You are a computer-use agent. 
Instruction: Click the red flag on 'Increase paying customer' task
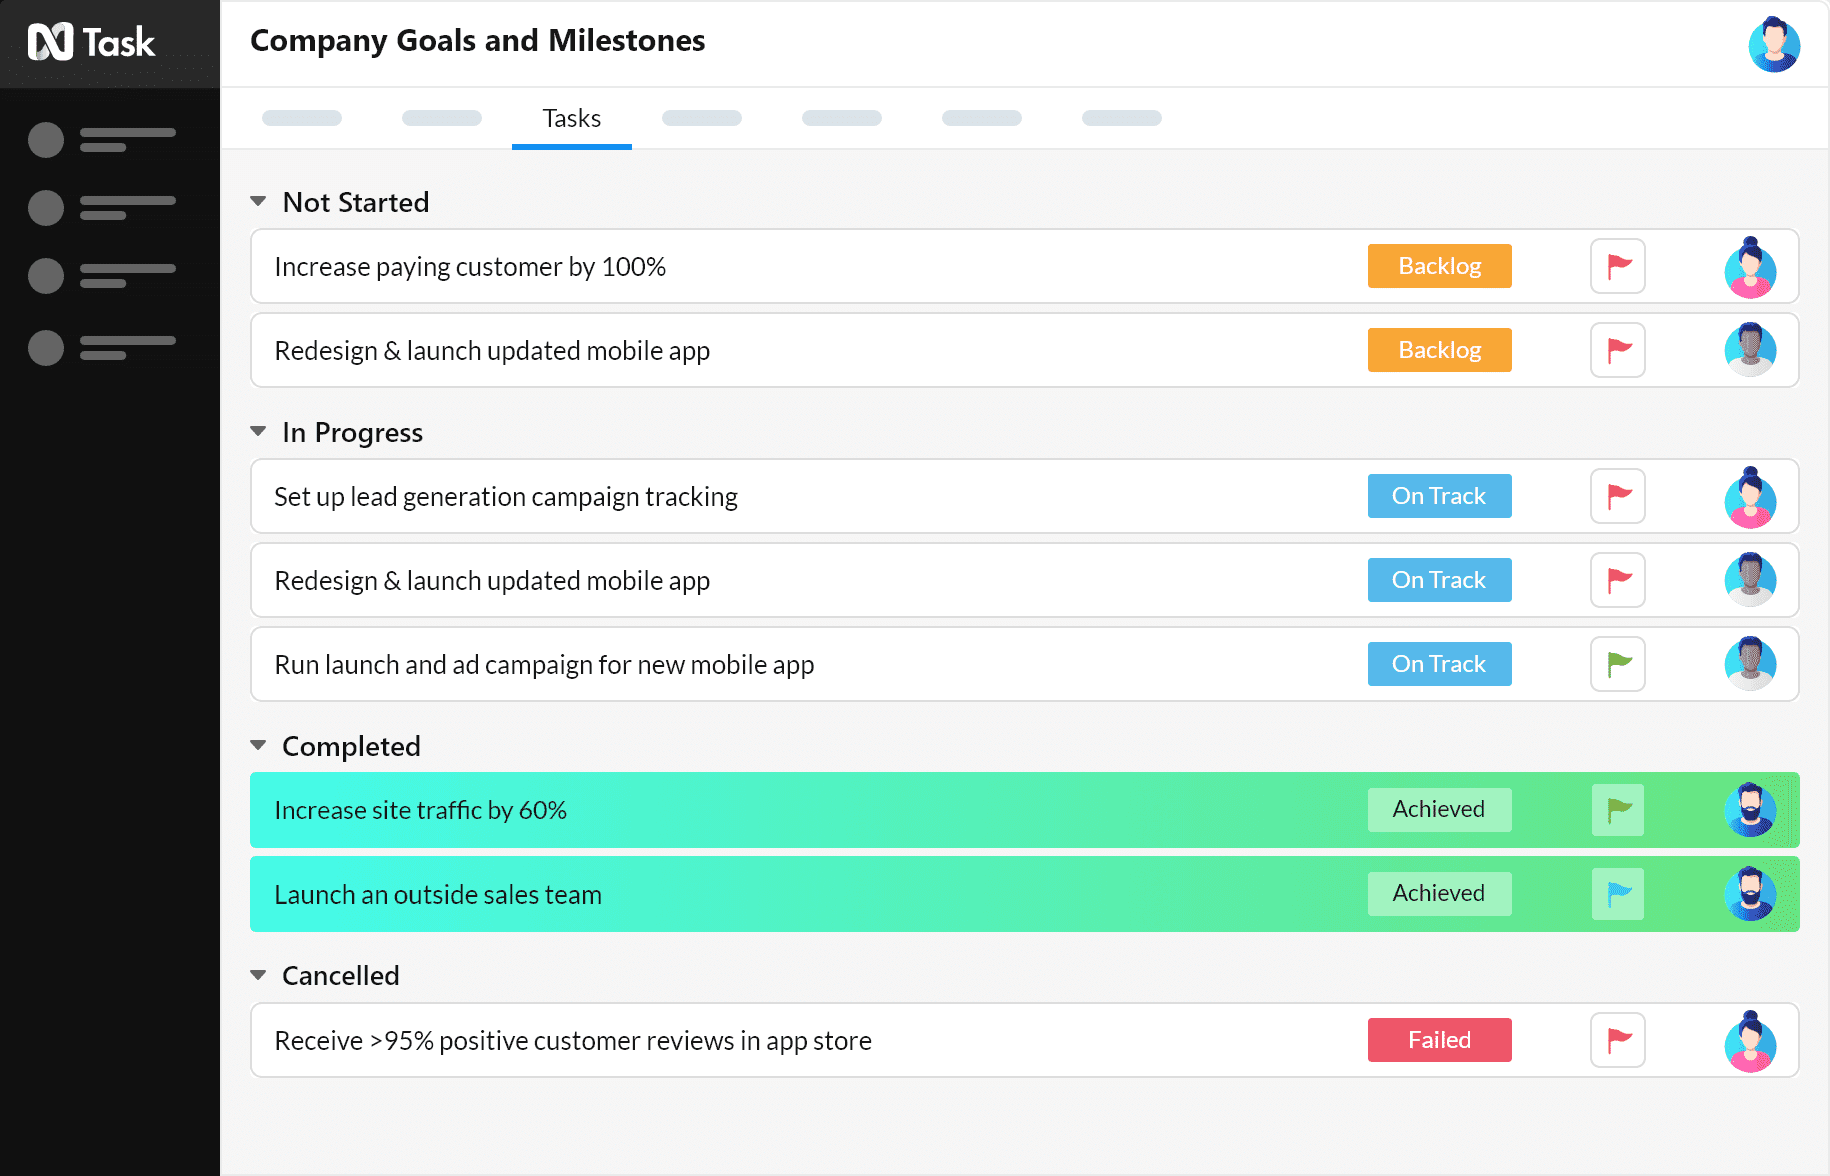click(1617, 266)
